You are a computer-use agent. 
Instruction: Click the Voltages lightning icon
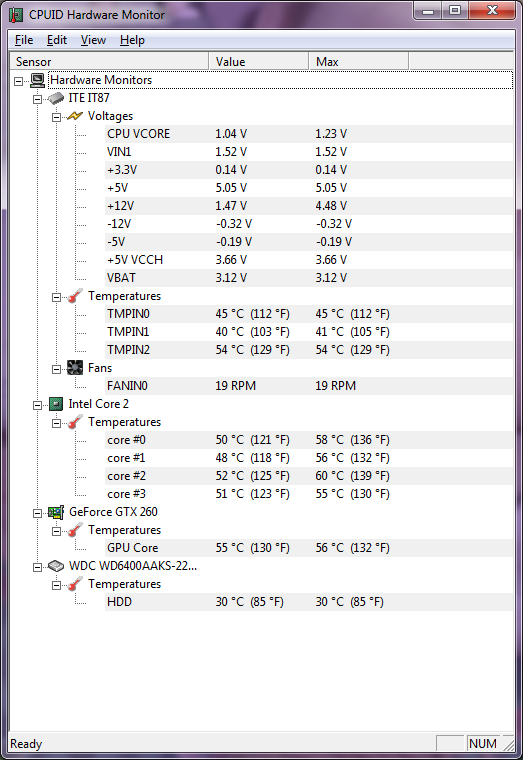(x=75, y=116)
